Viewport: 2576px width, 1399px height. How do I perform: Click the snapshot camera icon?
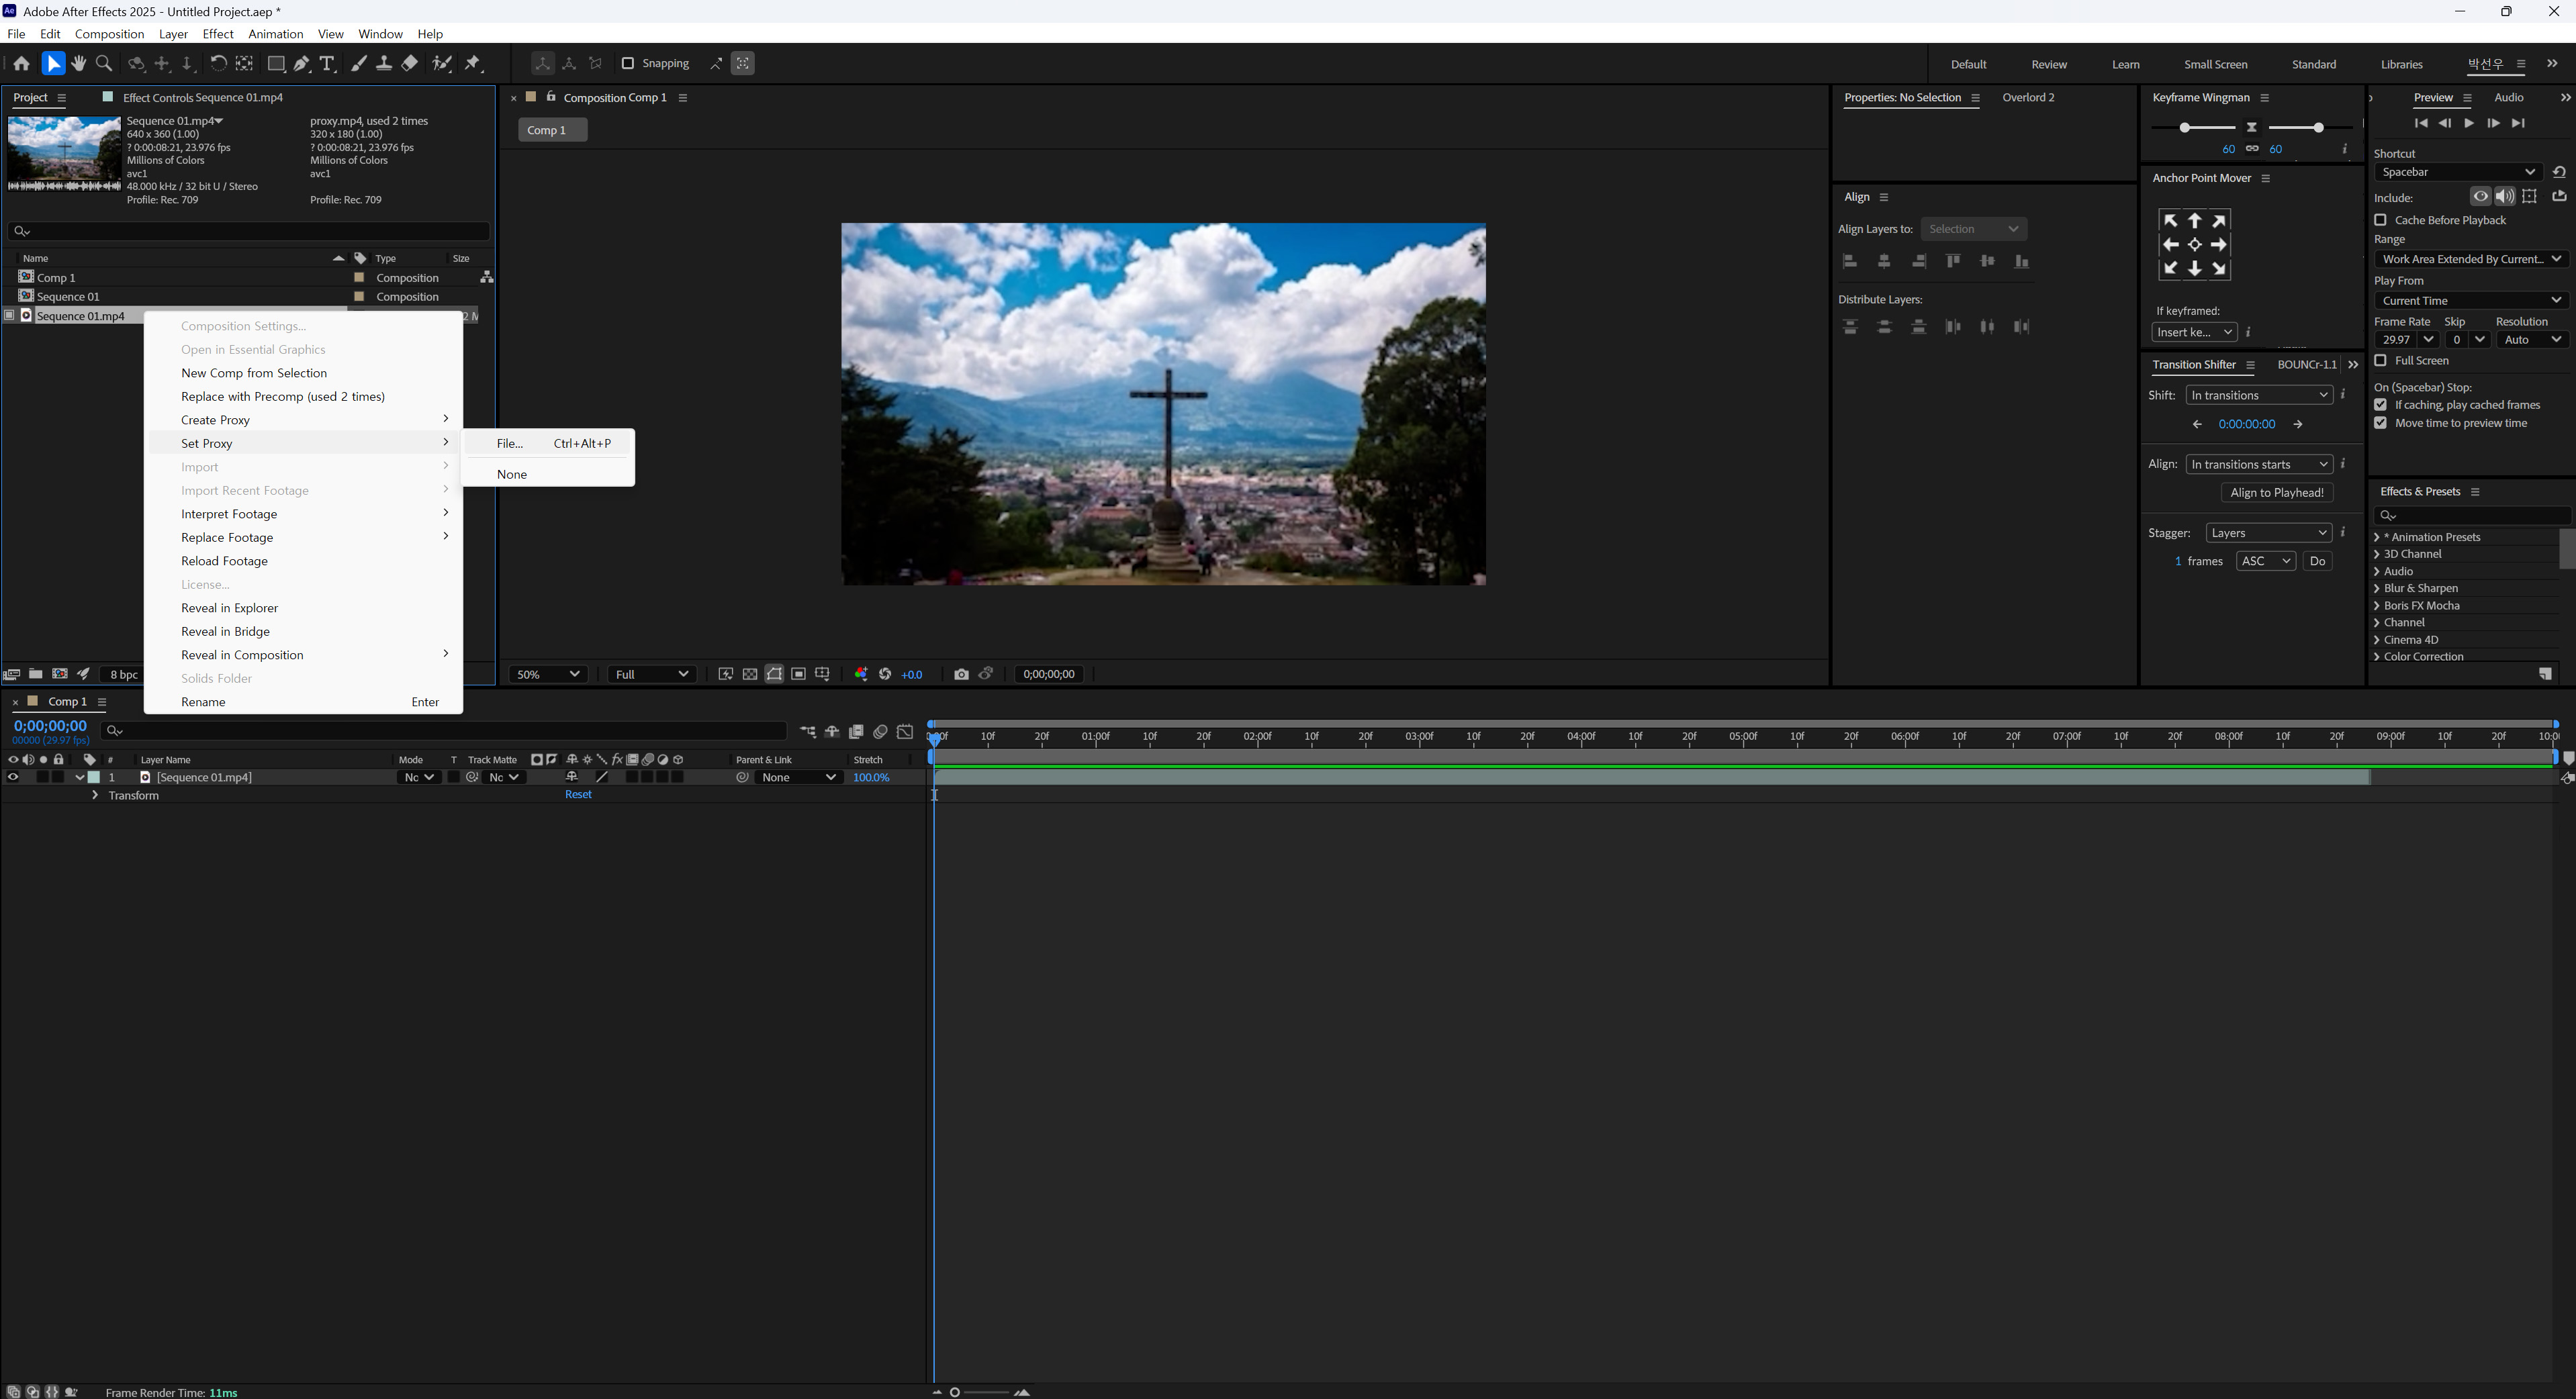[x=961, y=675]
